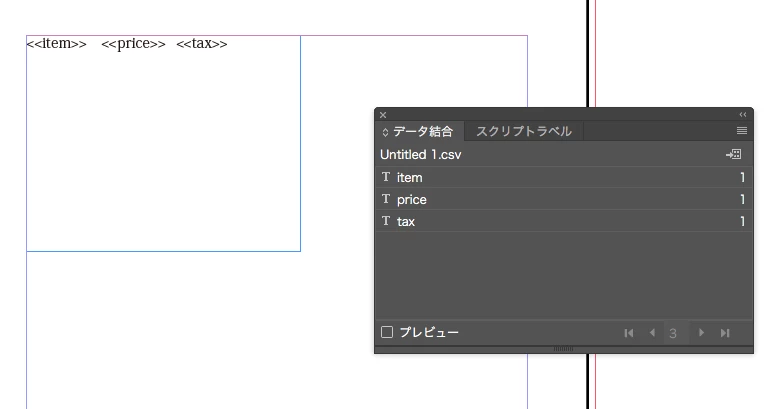783x409 pixels.
Task: Click the page count 1 beside tax
Action: [743, 221]
